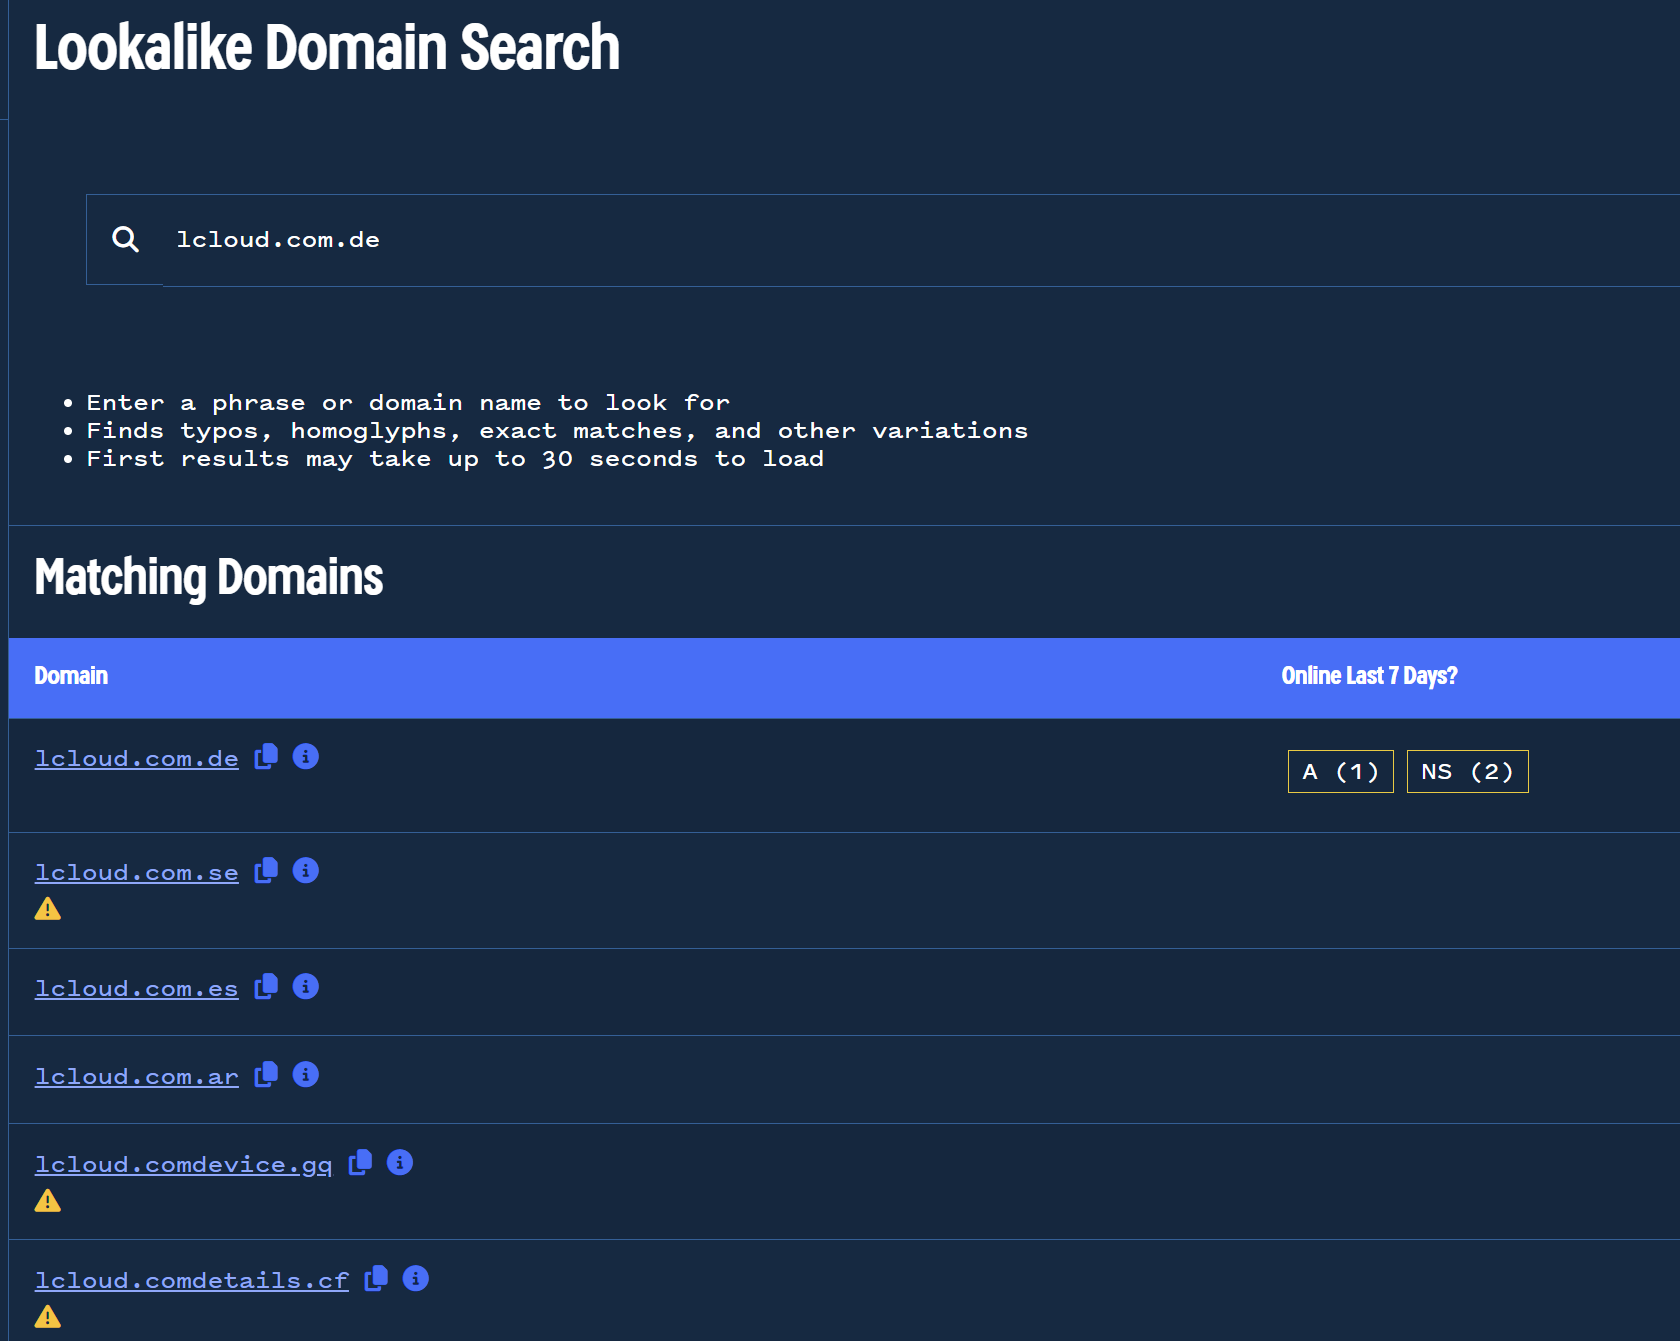Copy the lcloud.com.de domain name

pyautogui.click(x=266, y=757)
